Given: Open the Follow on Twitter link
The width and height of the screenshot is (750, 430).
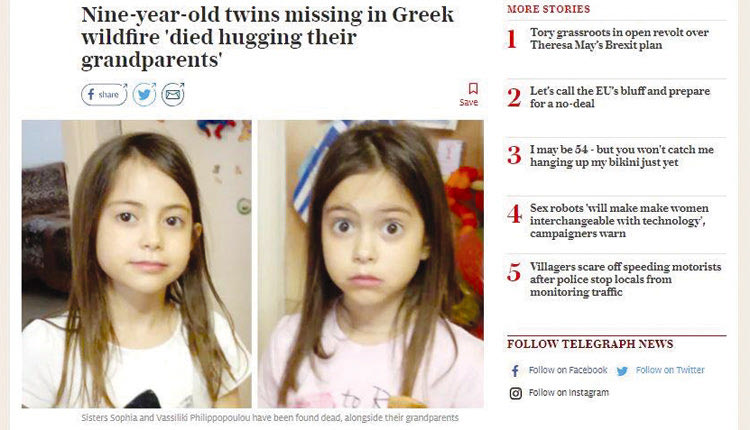Looking at the screenshot, I should [670, 370].
